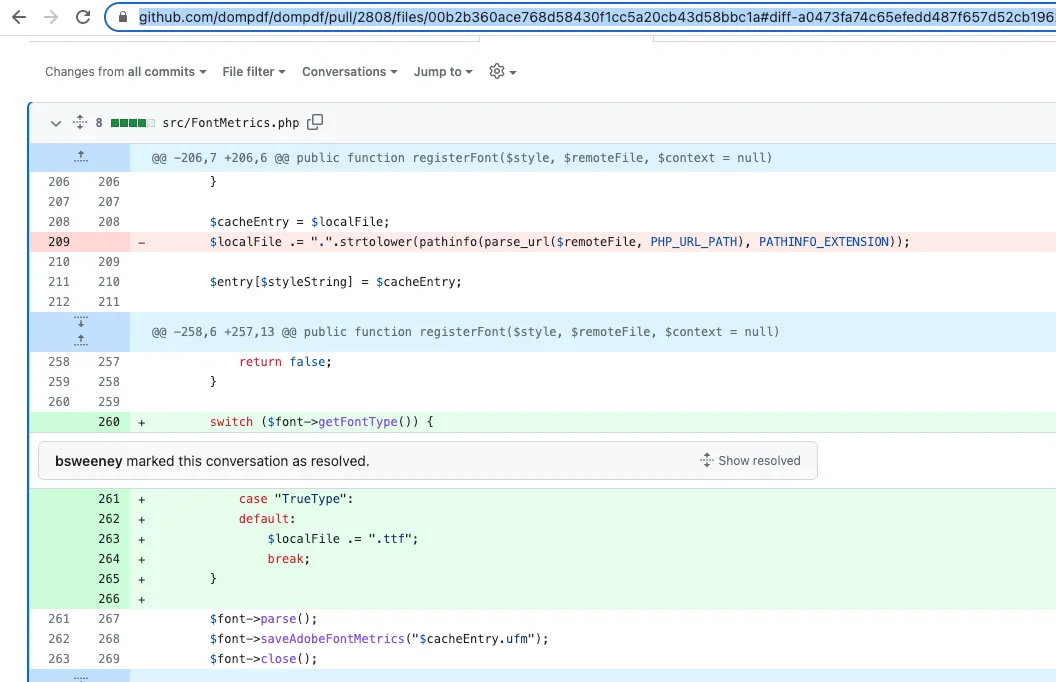The image size is (1056, 682).
Task: Open the 'Changes from all commits' dropdown
Action: click(126, 72)
